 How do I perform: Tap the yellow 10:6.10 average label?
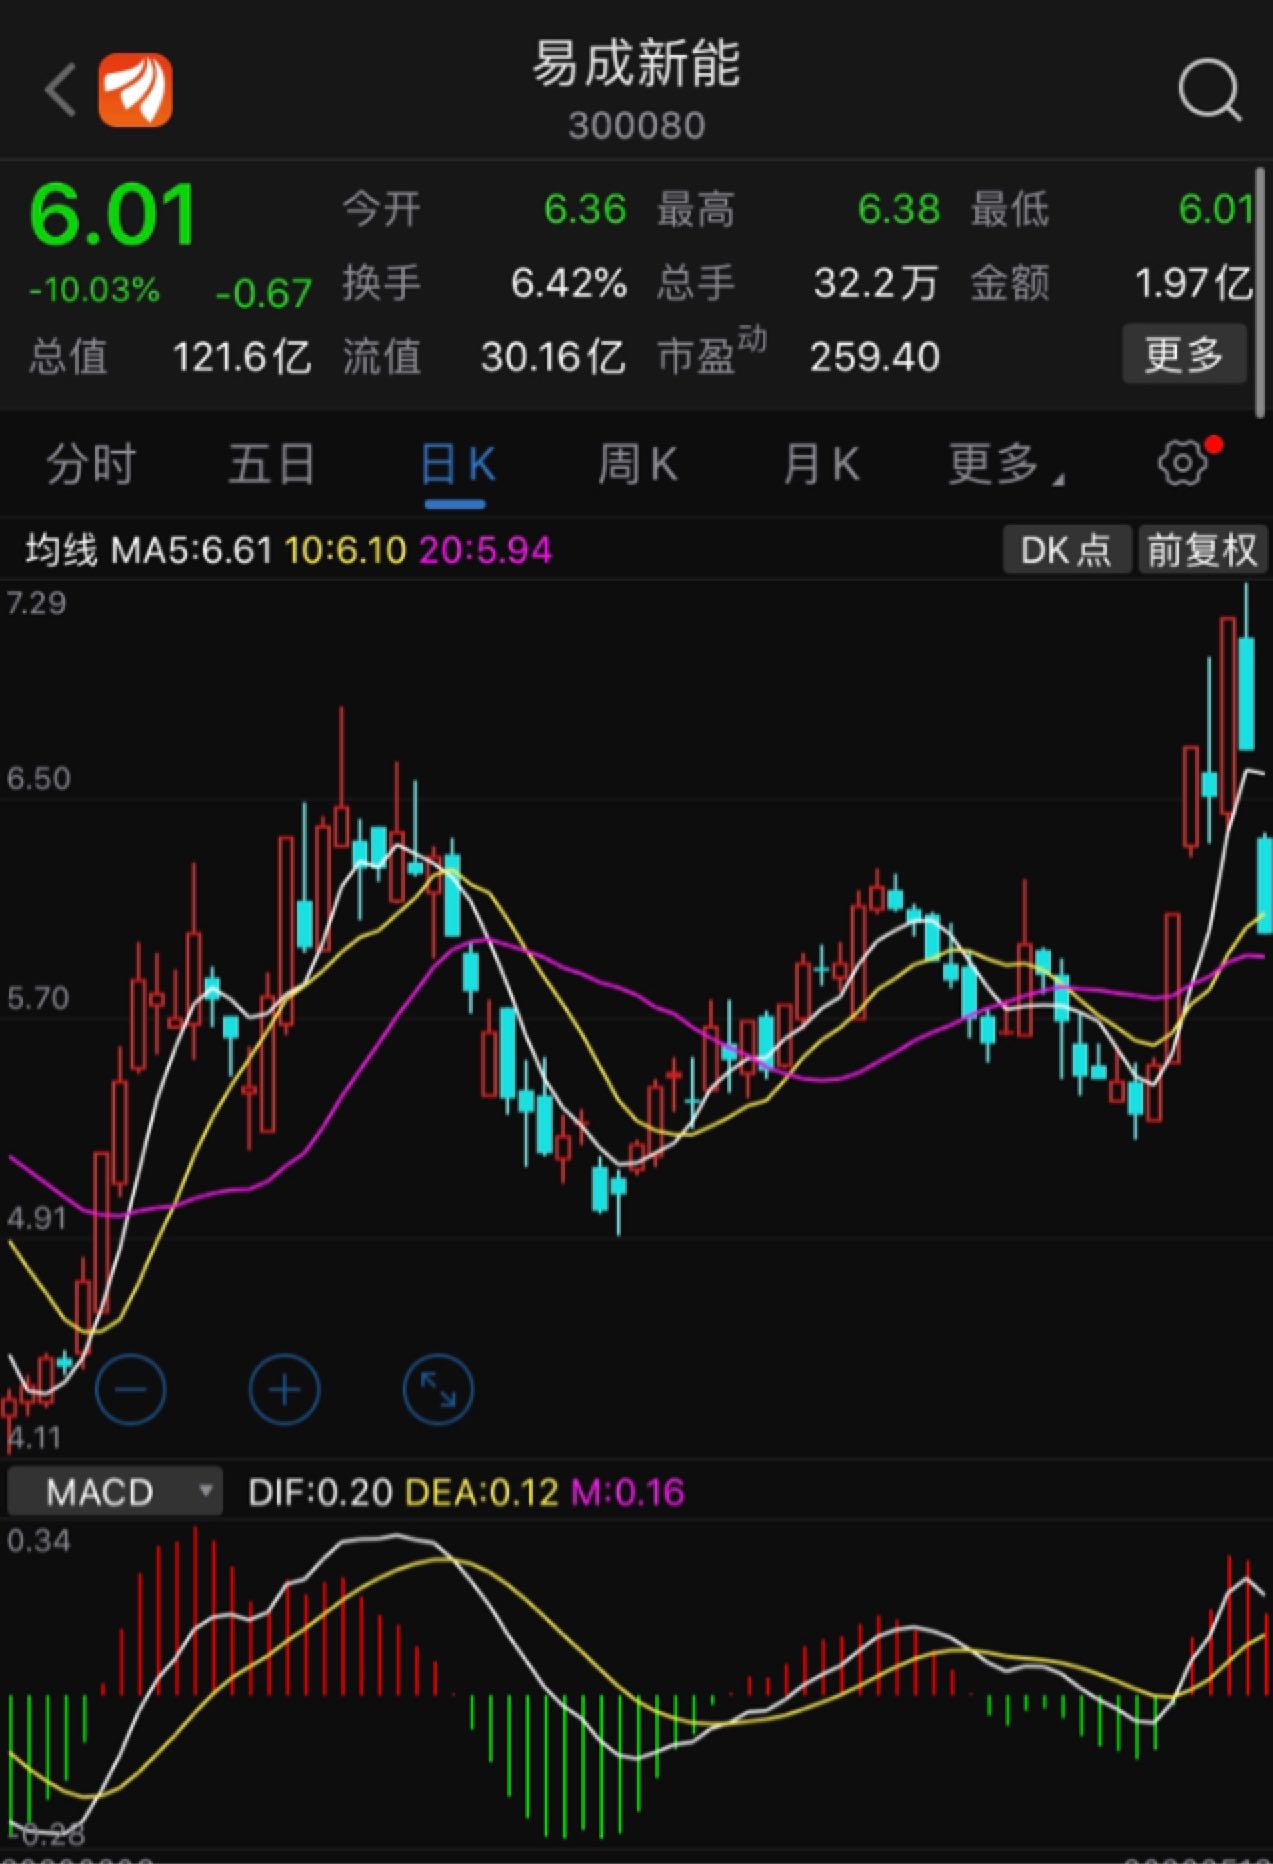tap(346, 550)
